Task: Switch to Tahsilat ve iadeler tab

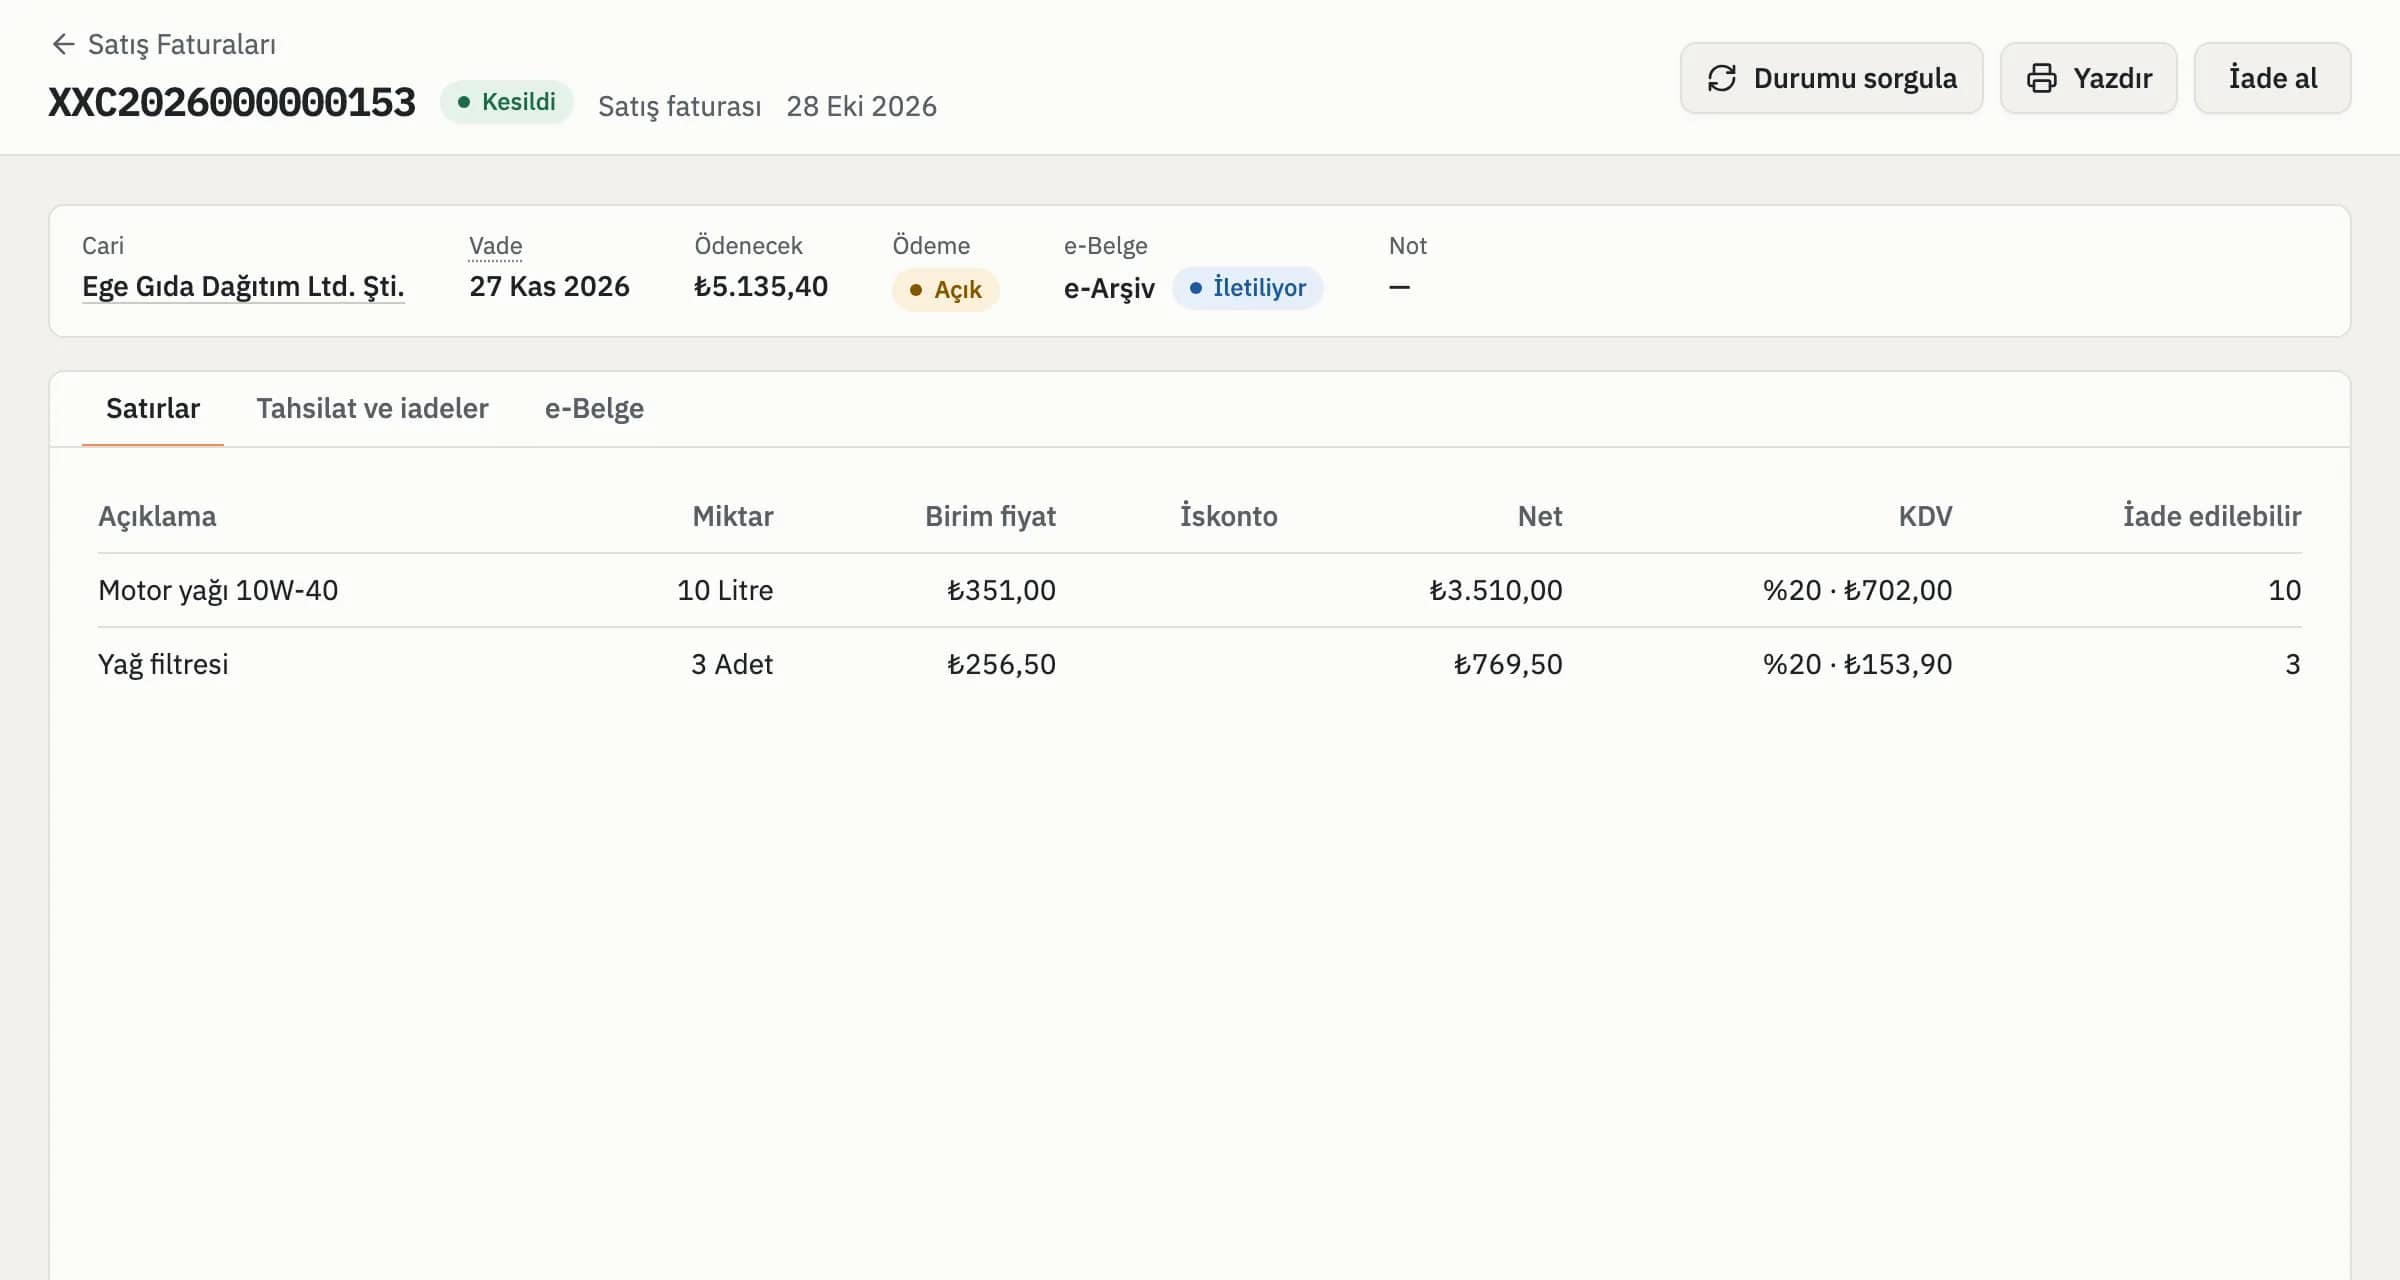Action: point(372,408)
